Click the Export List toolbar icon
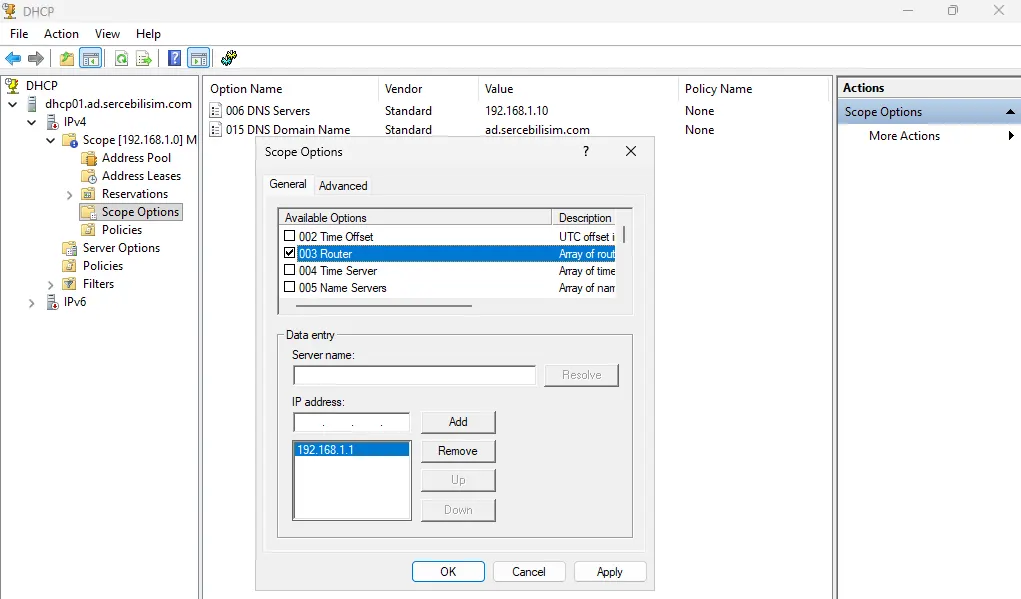The width and height of the screenshot is (1021, 599). [x=144, y=59]
